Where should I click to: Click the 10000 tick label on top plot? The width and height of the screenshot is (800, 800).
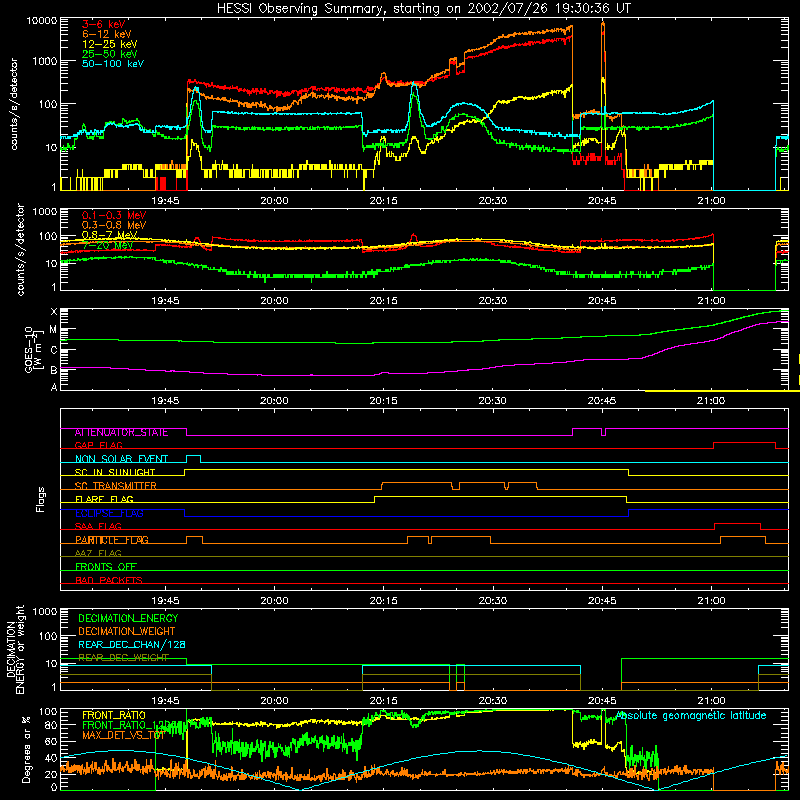[x=41, y=21]
